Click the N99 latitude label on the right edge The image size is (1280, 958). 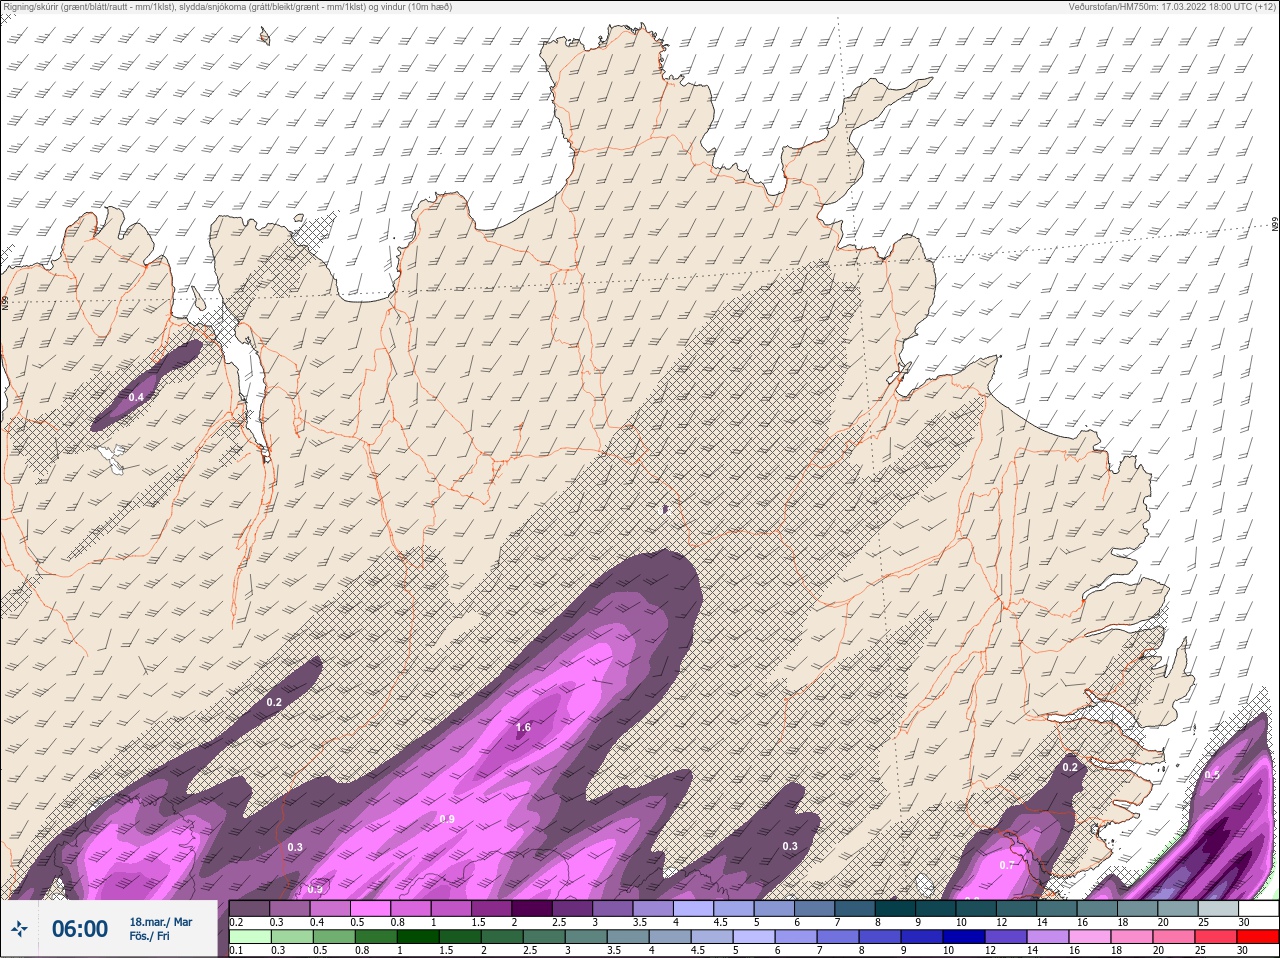(1275, 225)
